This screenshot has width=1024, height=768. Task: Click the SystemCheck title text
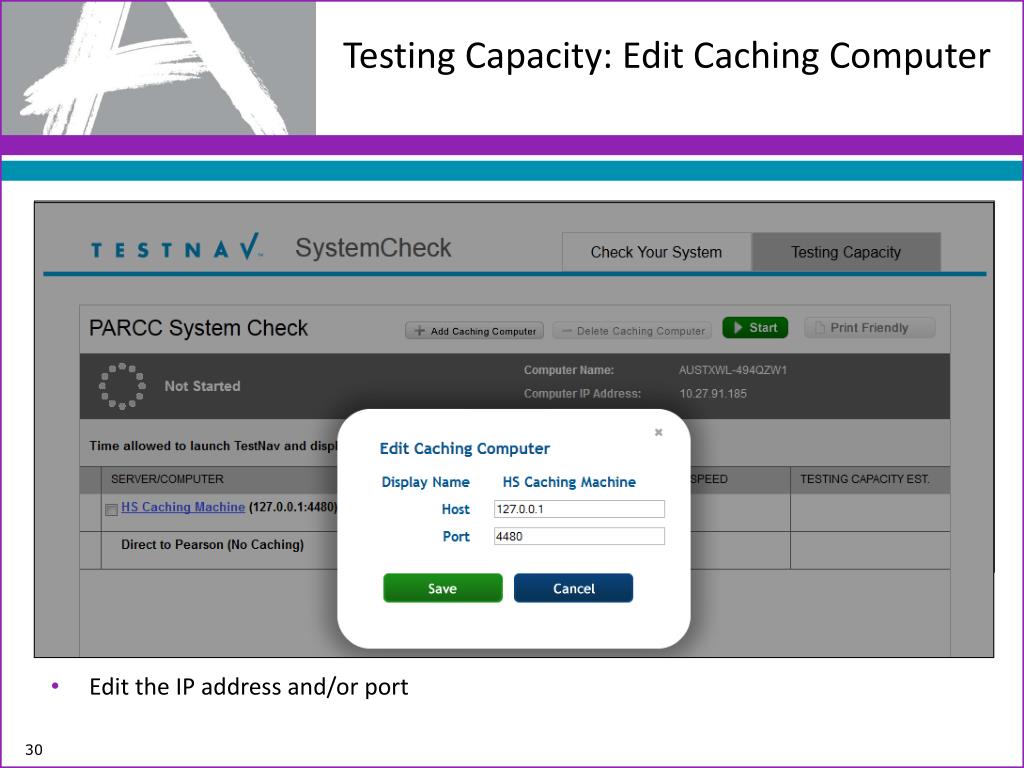pyautogui.click(x=373, y=248)
